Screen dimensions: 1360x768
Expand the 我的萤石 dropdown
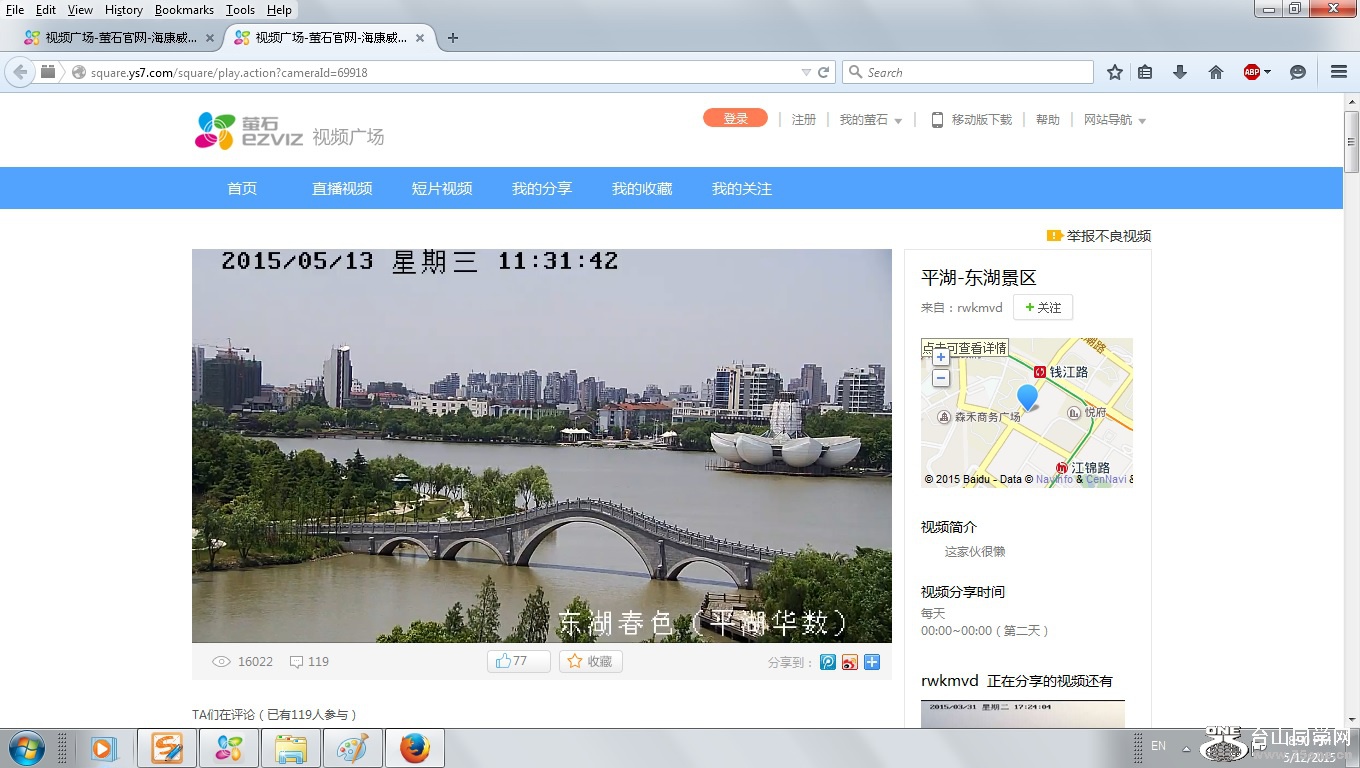coord(870,120)
